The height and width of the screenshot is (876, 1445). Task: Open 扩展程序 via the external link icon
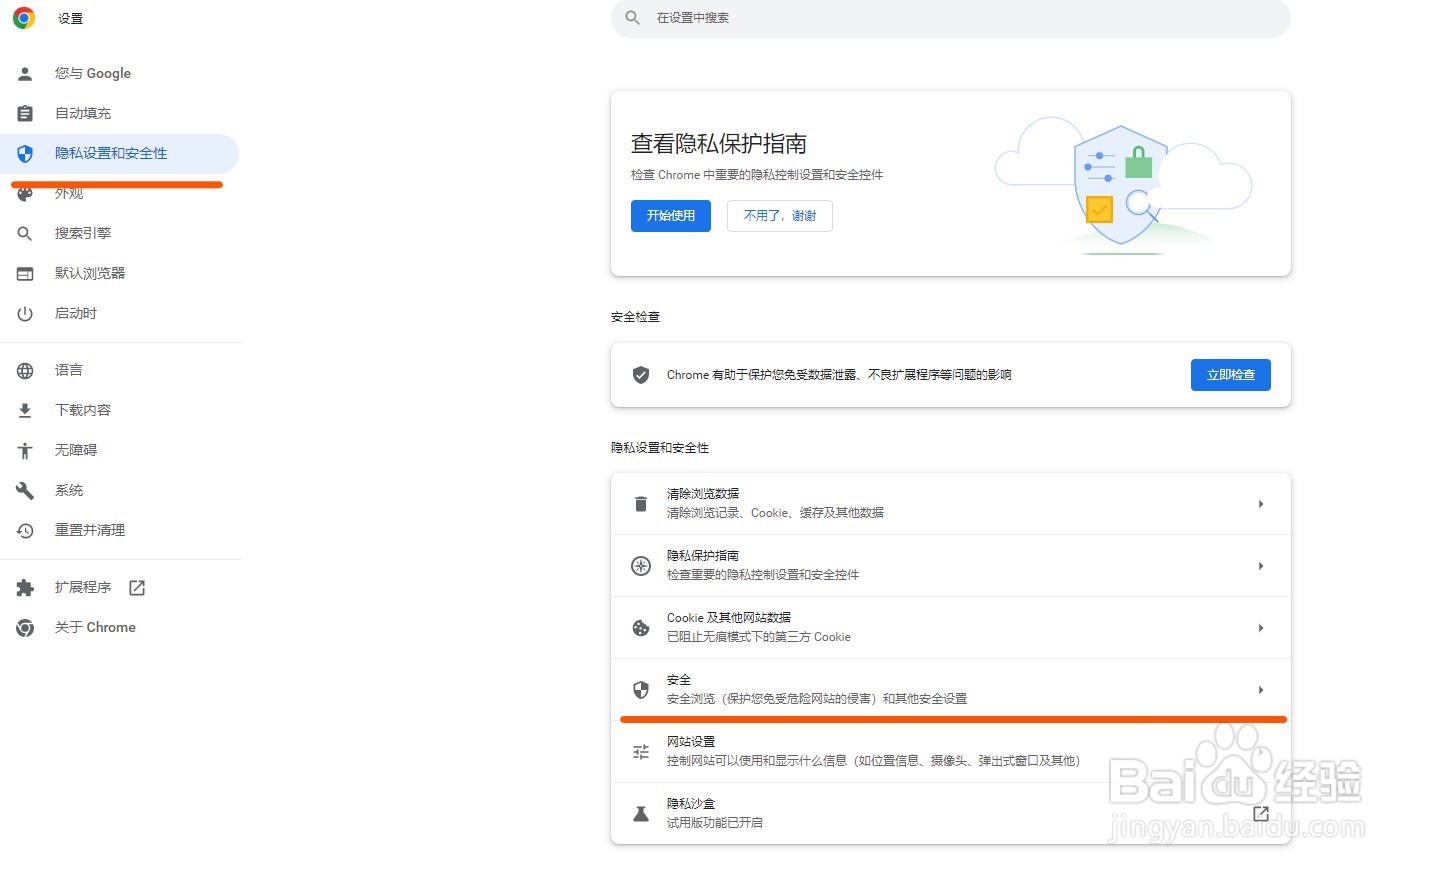[x=136, y=587]
